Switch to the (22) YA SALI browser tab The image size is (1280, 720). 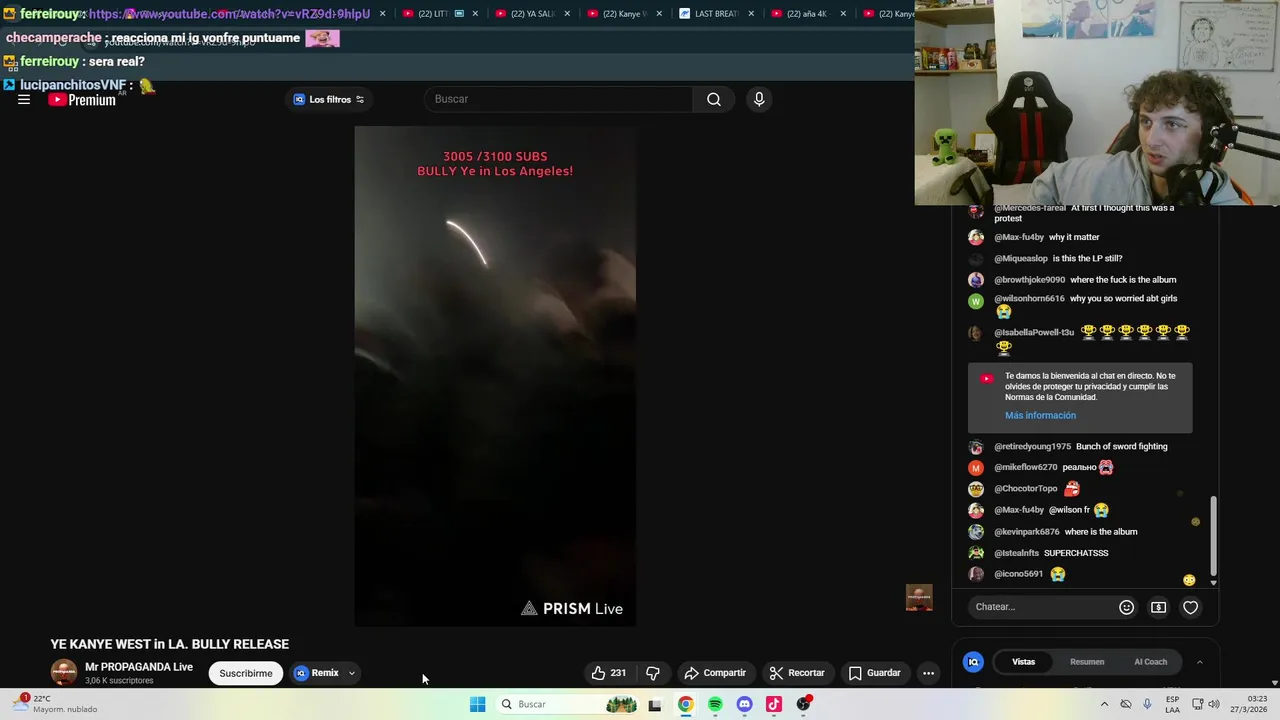[523, 14]
